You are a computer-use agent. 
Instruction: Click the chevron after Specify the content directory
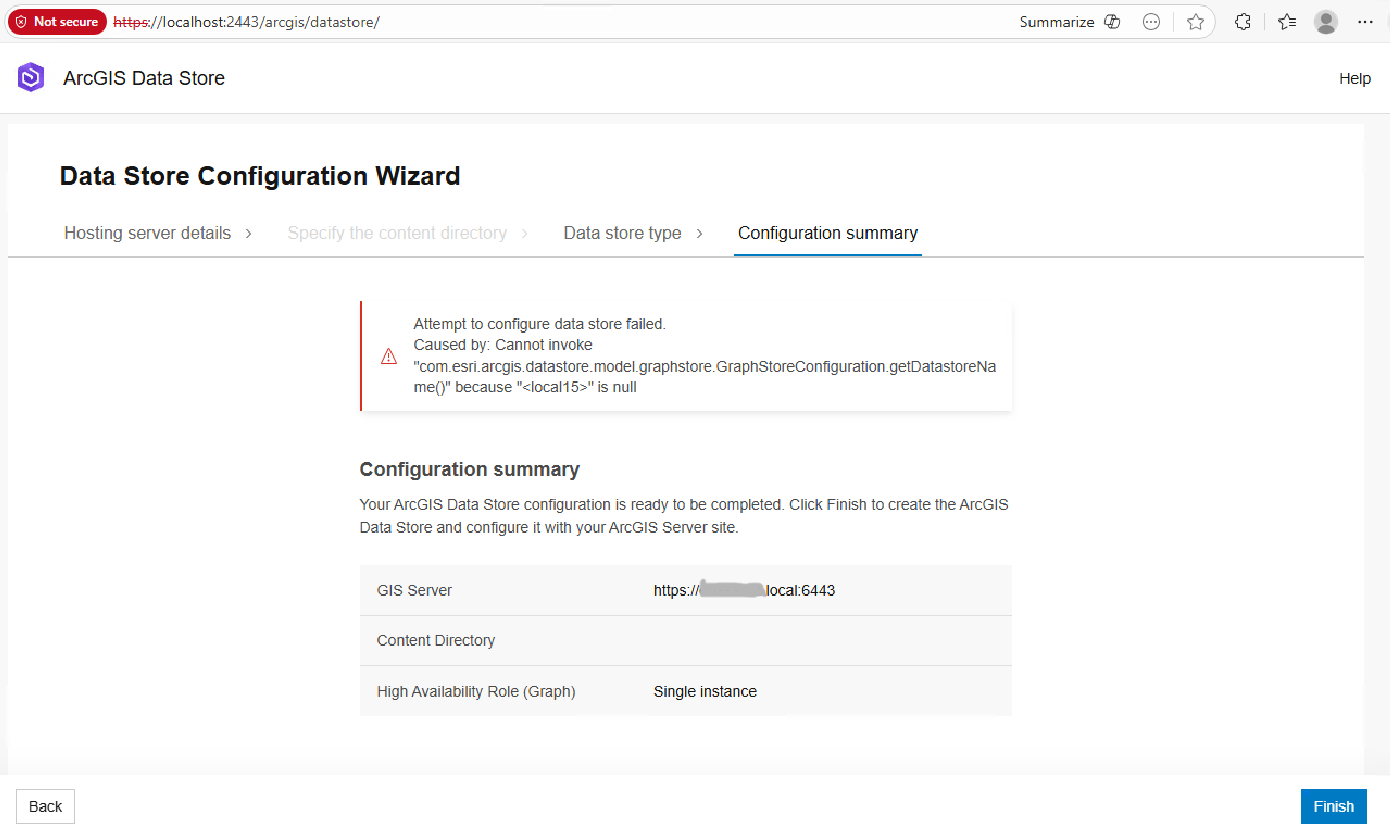point(524,233)
